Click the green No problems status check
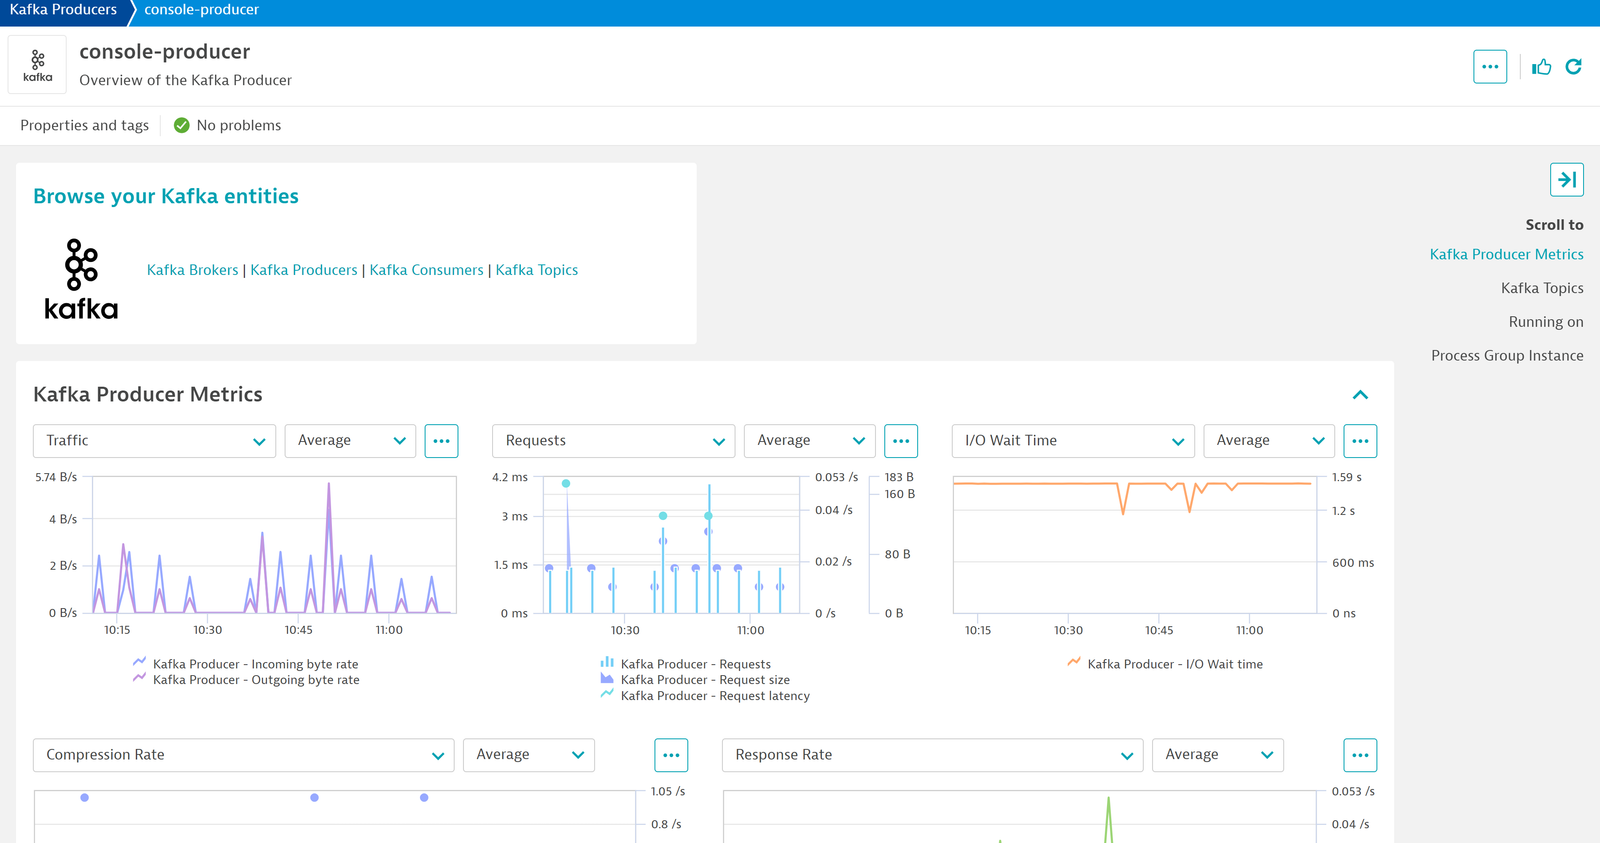1600x843 pixels. [x=182, y=125]
